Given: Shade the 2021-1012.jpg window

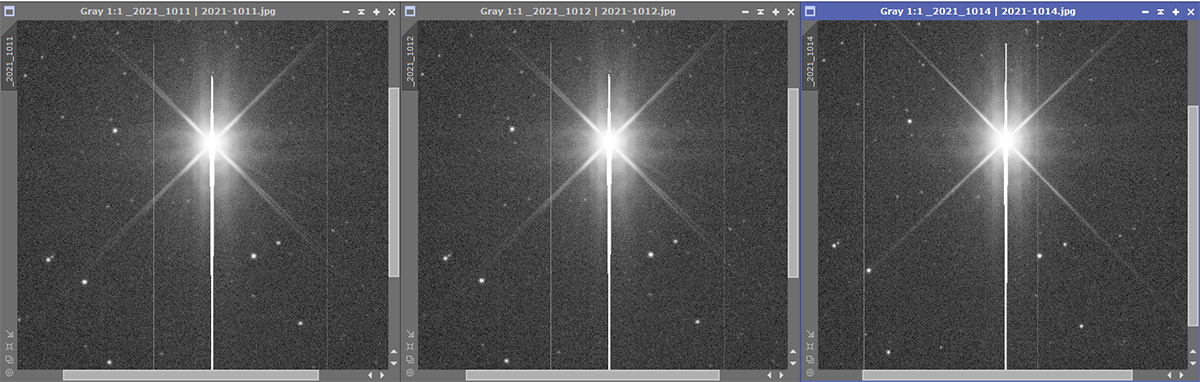Looking at the screenshot, I should click(761, 12).
